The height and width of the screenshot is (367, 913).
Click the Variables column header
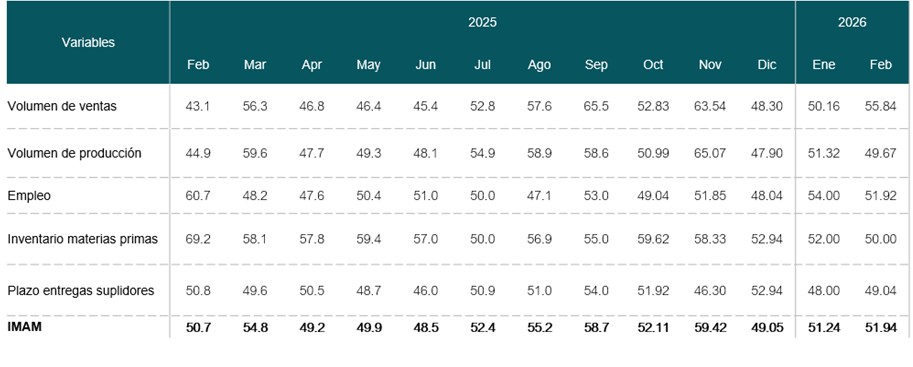tap(88, 43)
